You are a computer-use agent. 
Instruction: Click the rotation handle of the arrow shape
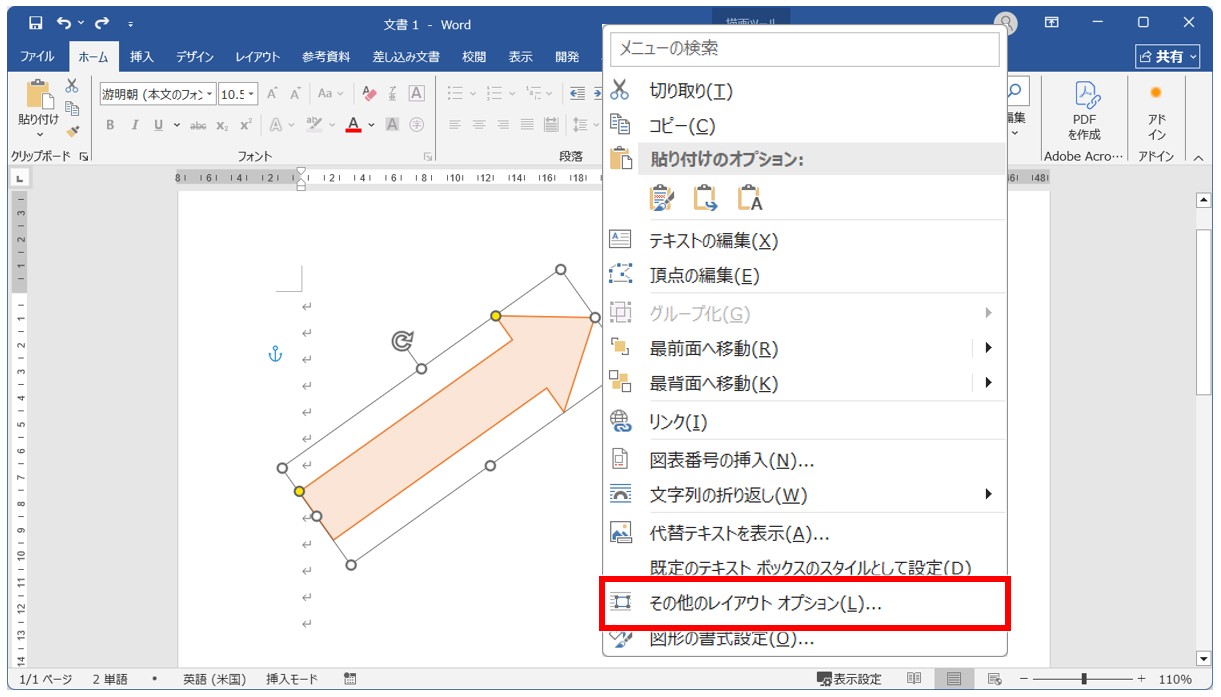pos(402,341)
